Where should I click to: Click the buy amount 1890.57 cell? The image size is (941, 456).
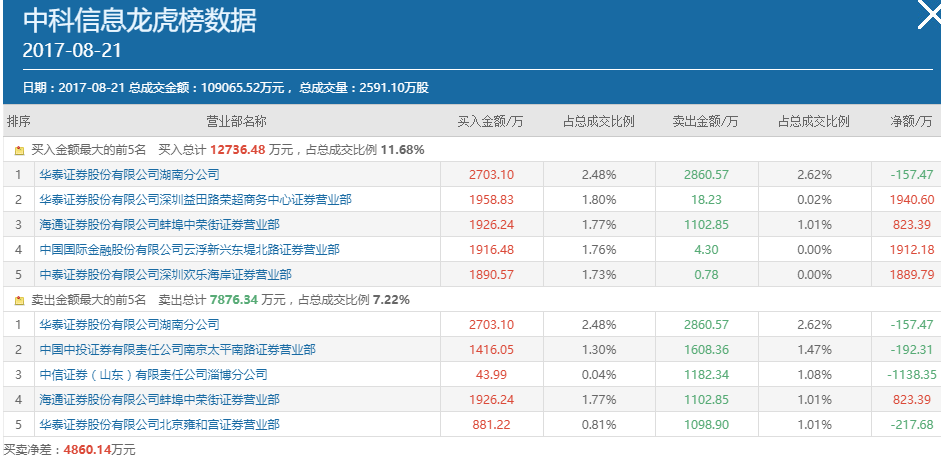pos(492,275)
